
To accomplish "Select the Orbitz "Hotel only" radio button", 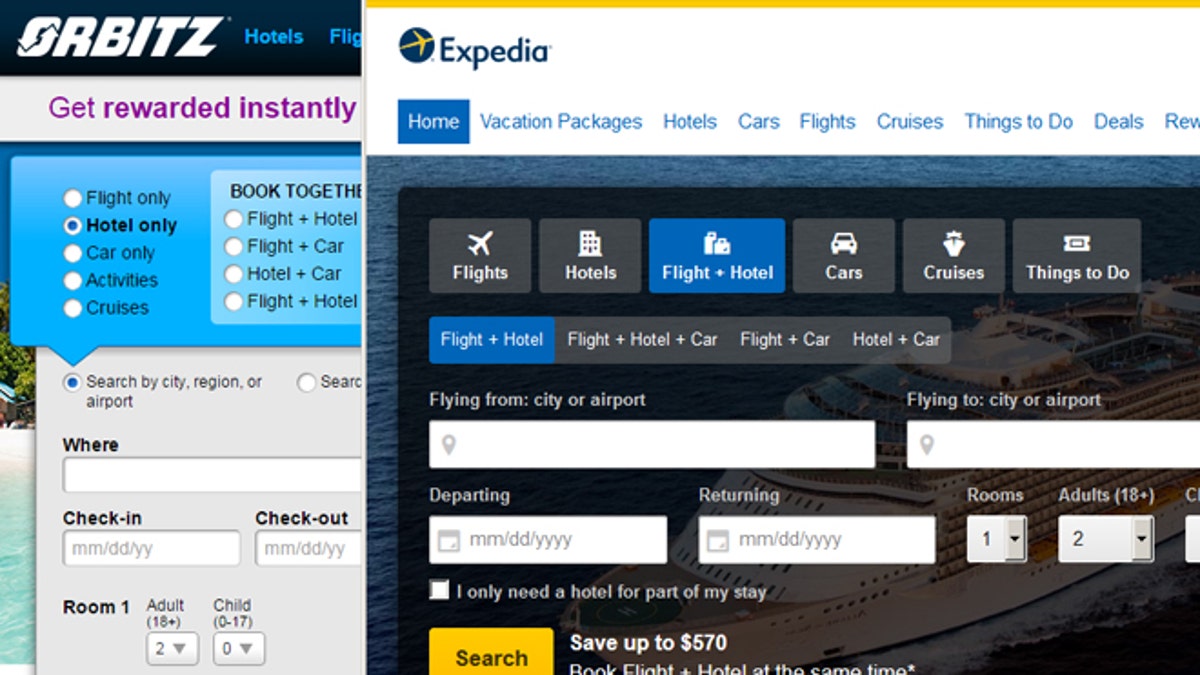I will point(73,226).
